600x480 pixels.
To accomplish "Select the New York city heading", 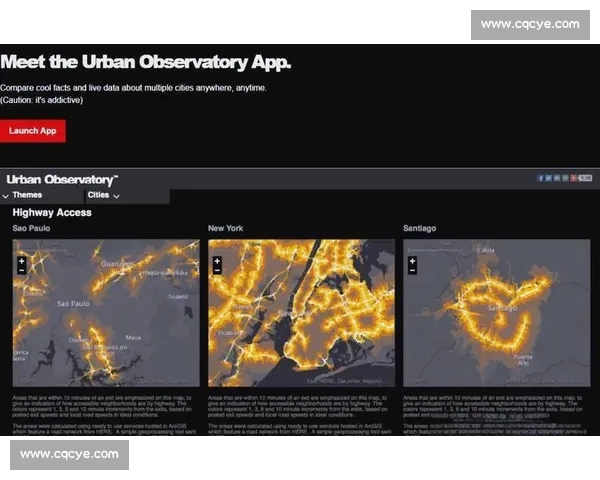I will pyautogui.click(x=226, y=229).
